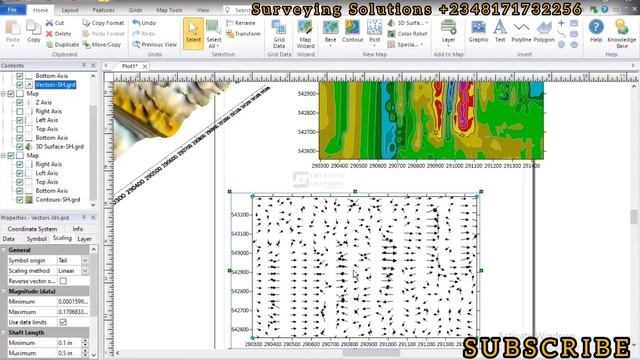Activate the Select pointer tool
Screen dimensions: 640x360
pos(193,33)
